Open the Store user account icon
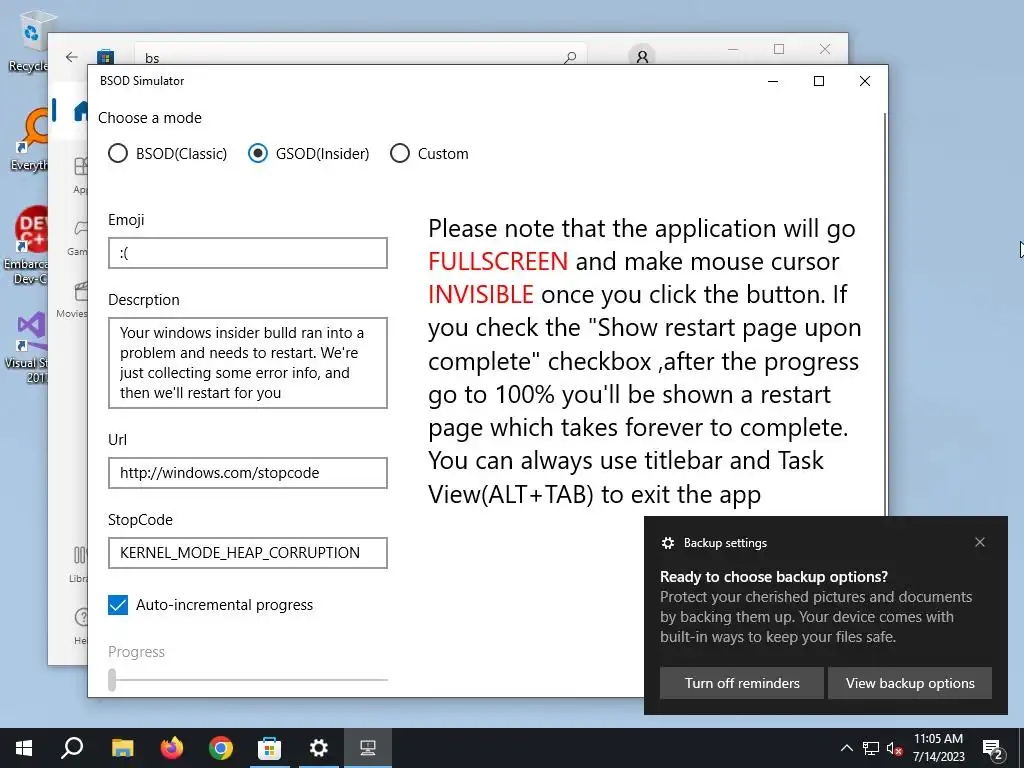Image resolution: width=1024 pixels, height=768 pixels. [642, 57]
